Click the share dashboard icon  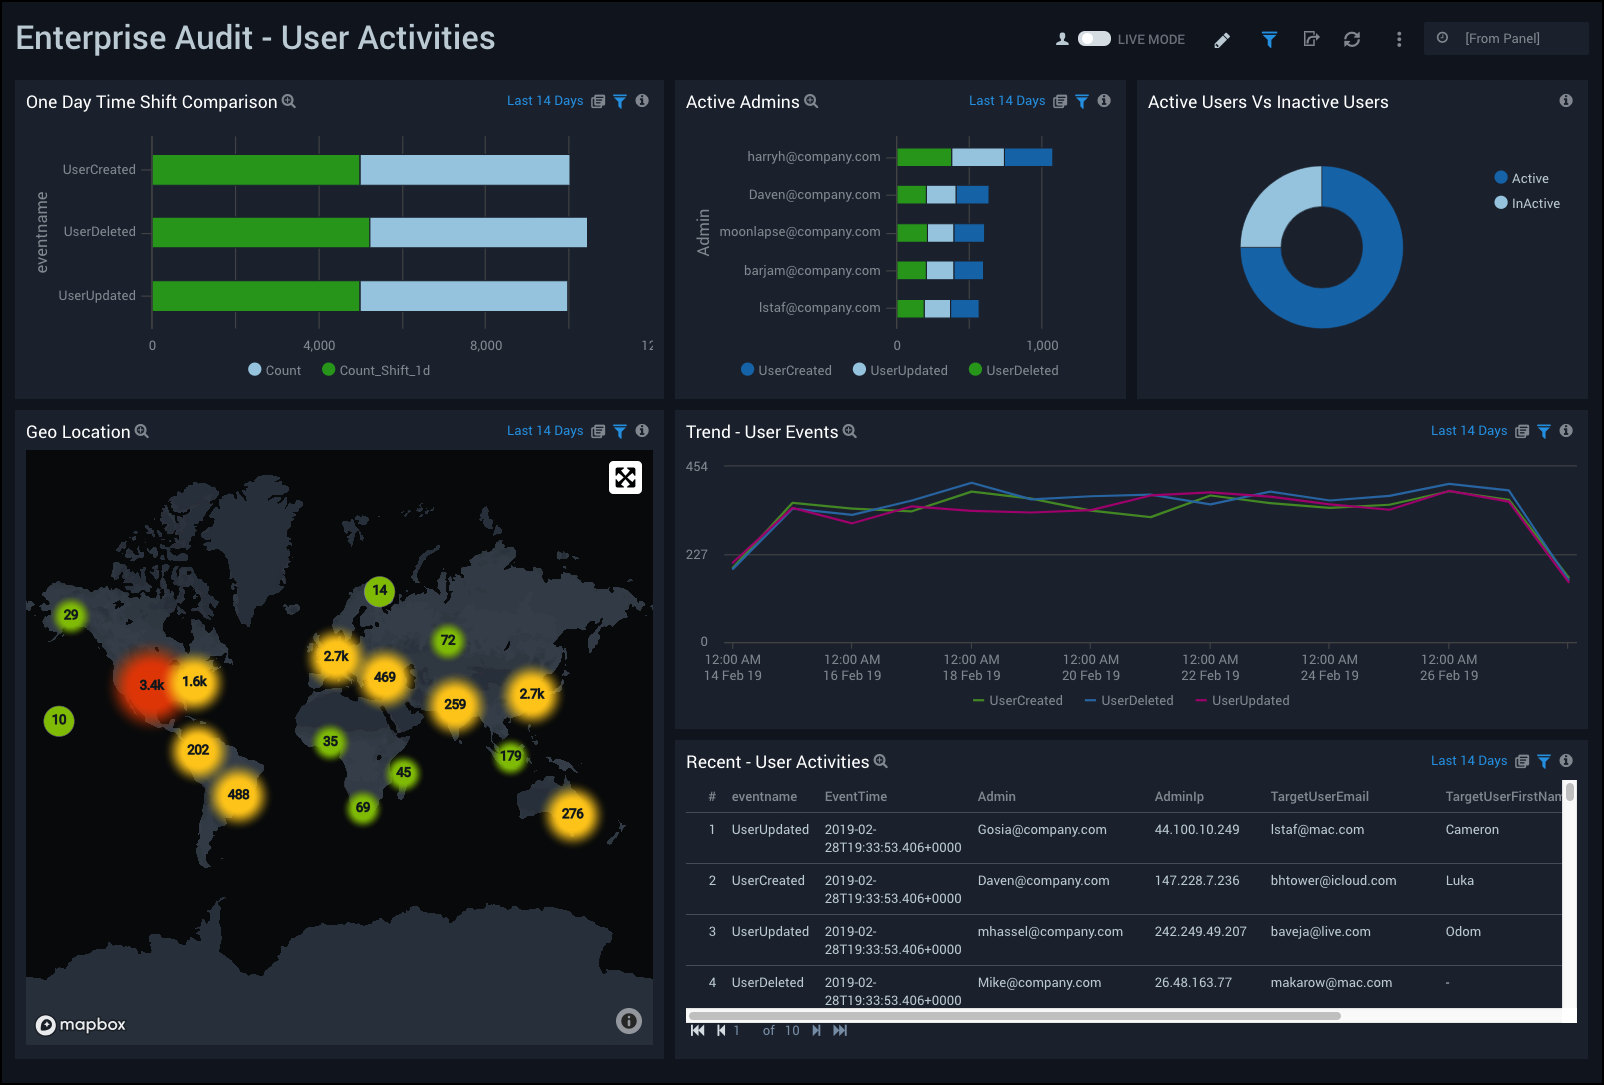tap(1311, 39)
